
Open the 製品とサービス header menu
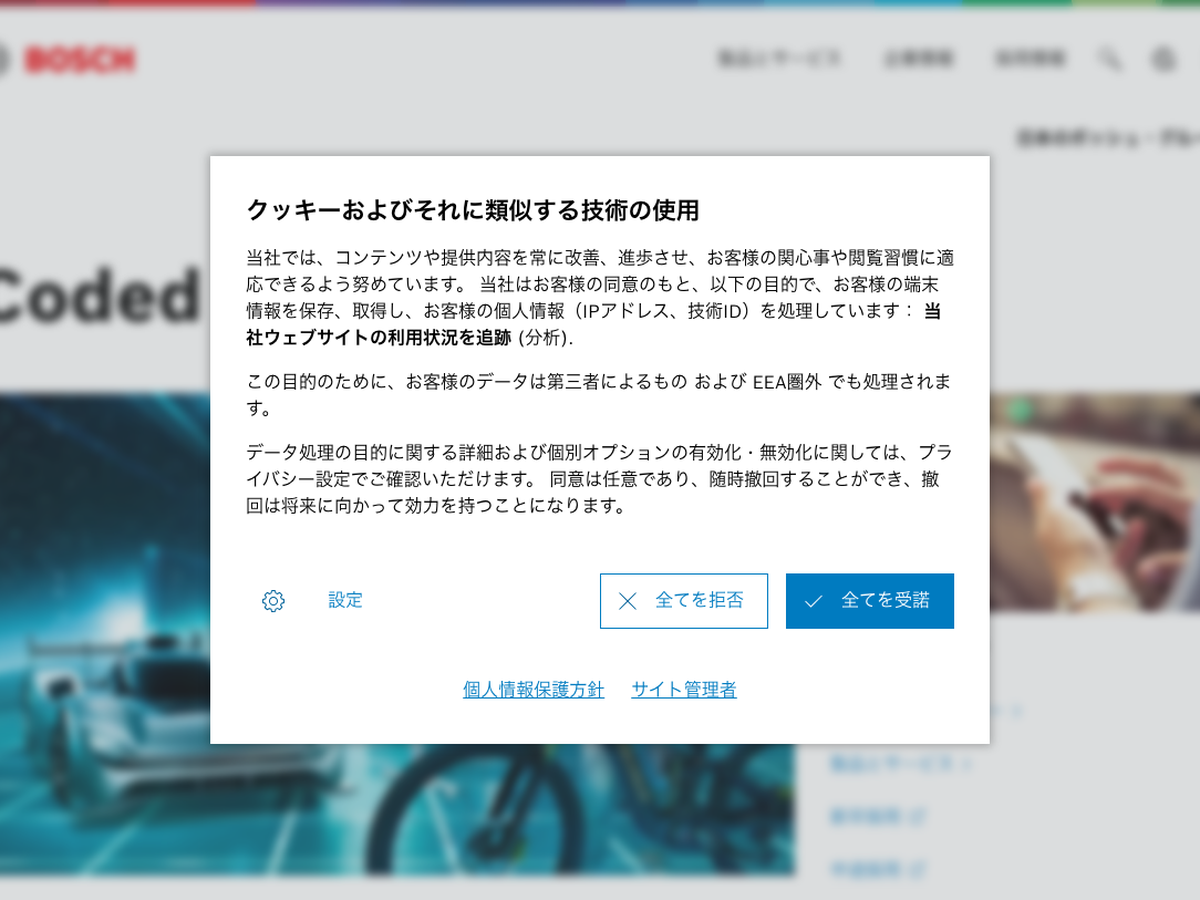(x=779, y=59)
